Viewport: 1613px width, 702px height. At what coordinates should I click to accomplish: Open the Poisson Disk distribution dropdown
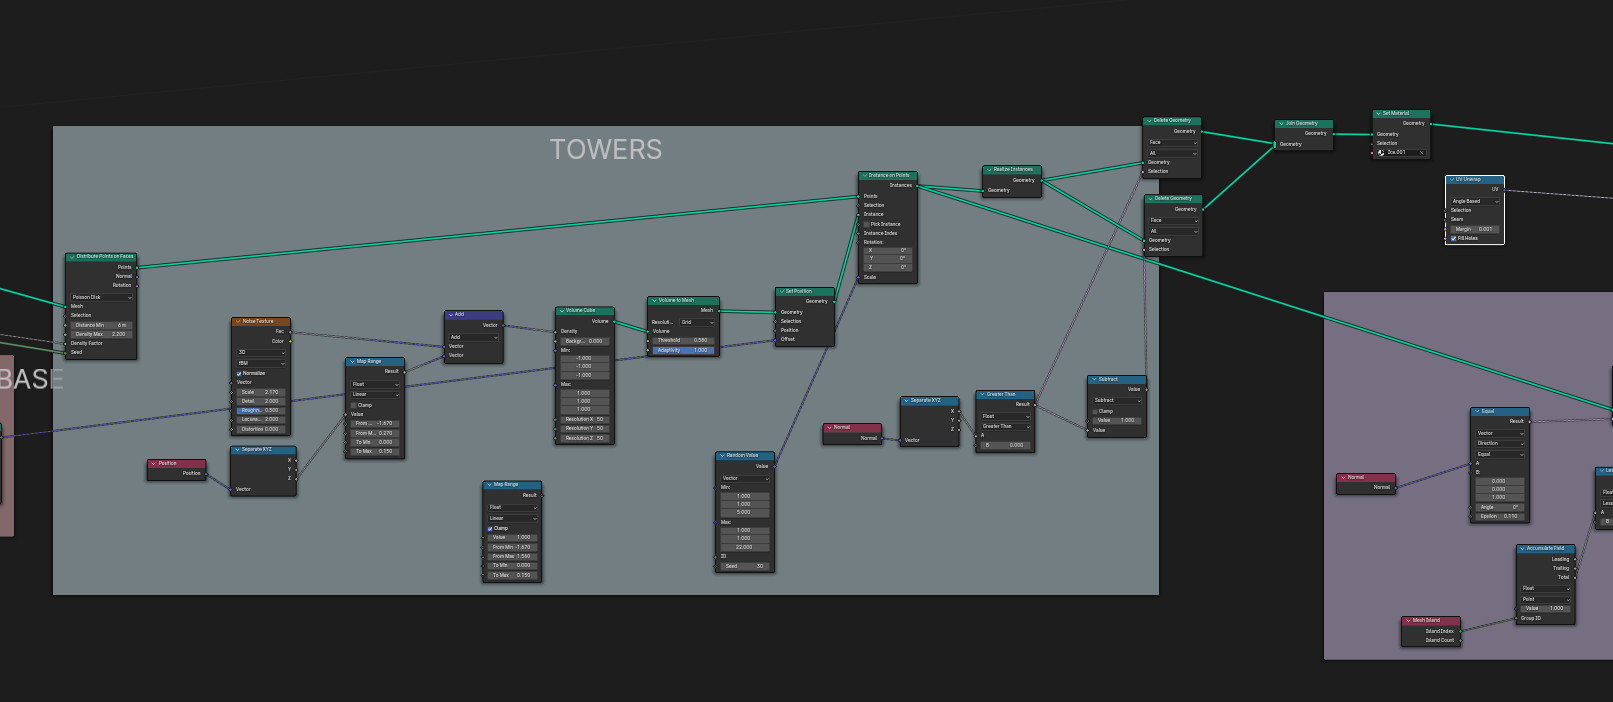(101, 297)
